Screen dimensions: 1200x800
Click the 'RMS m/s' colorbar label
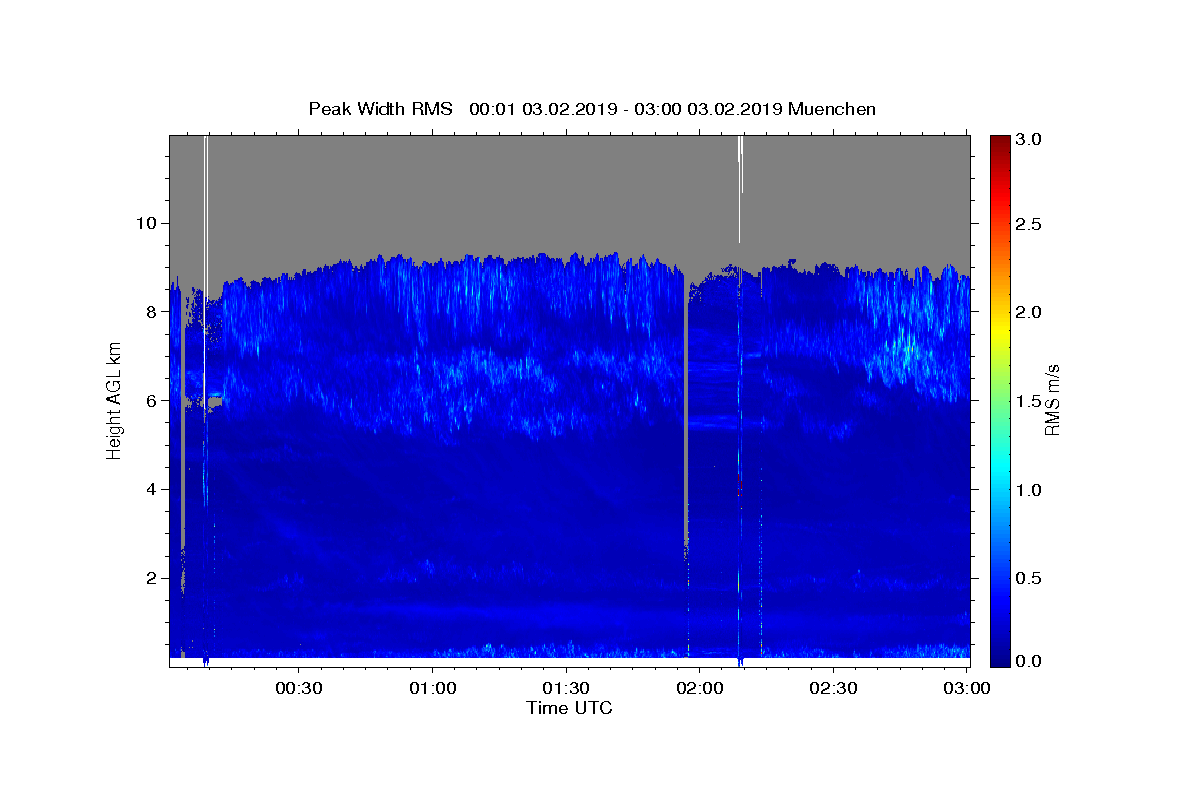(x=1052, y=400)
